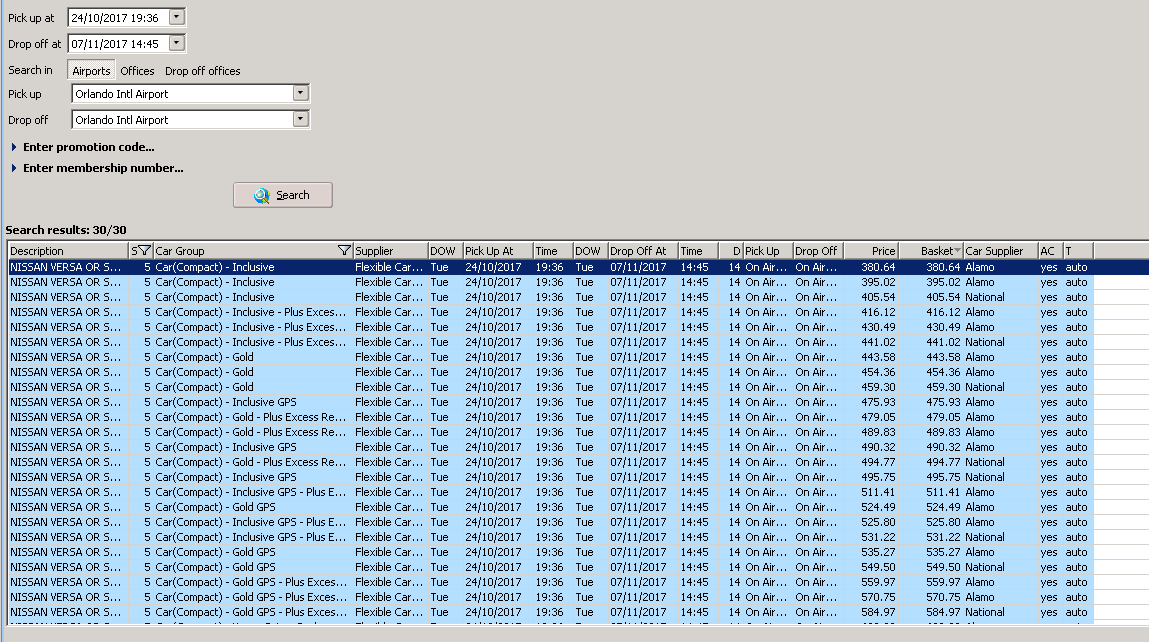Select the Gold row priced 443.58
1149x642 pixels.
coord(550,358)
